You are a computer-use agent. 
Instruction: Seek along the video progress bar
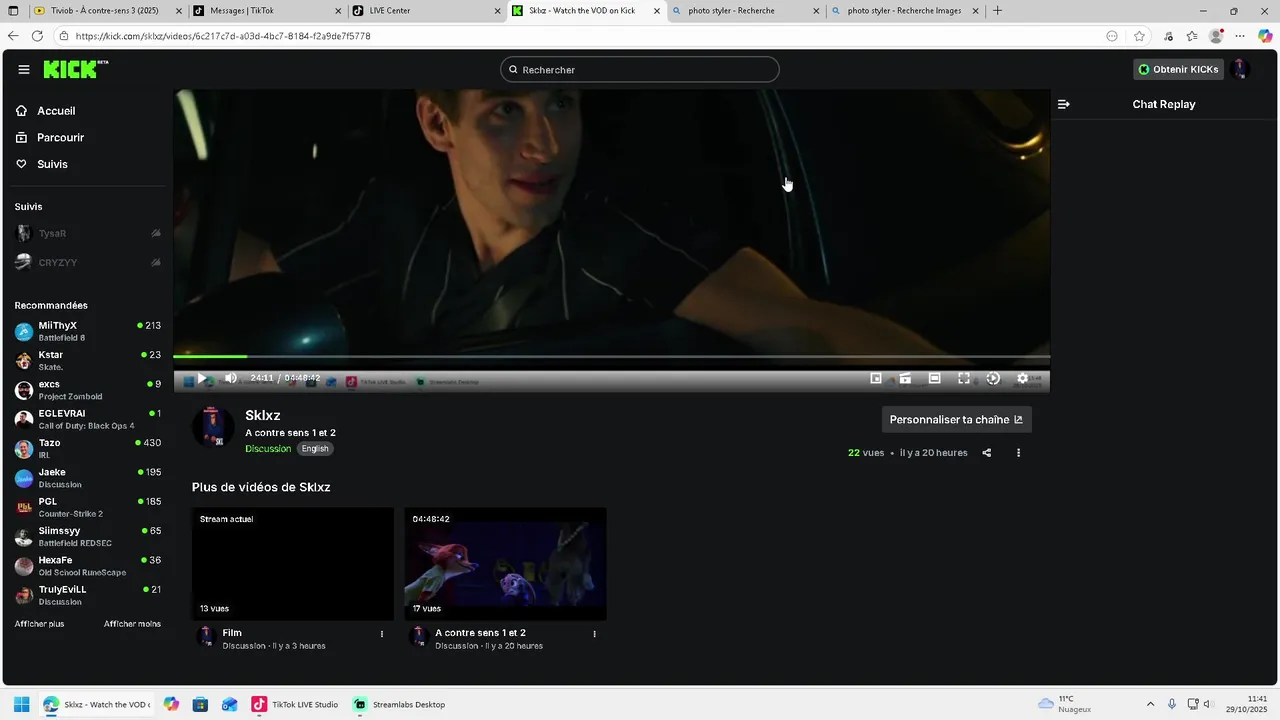coord(611,356)
